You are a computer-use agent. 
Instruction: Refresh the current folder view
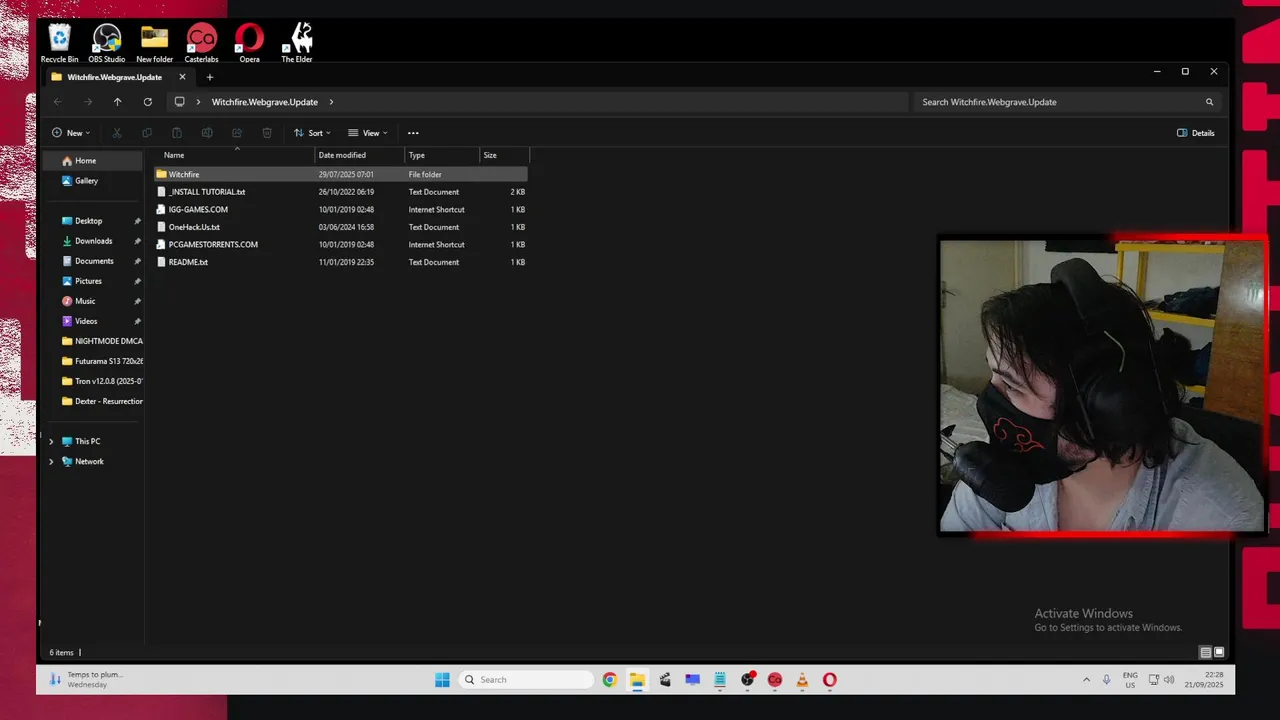(148, 102)
